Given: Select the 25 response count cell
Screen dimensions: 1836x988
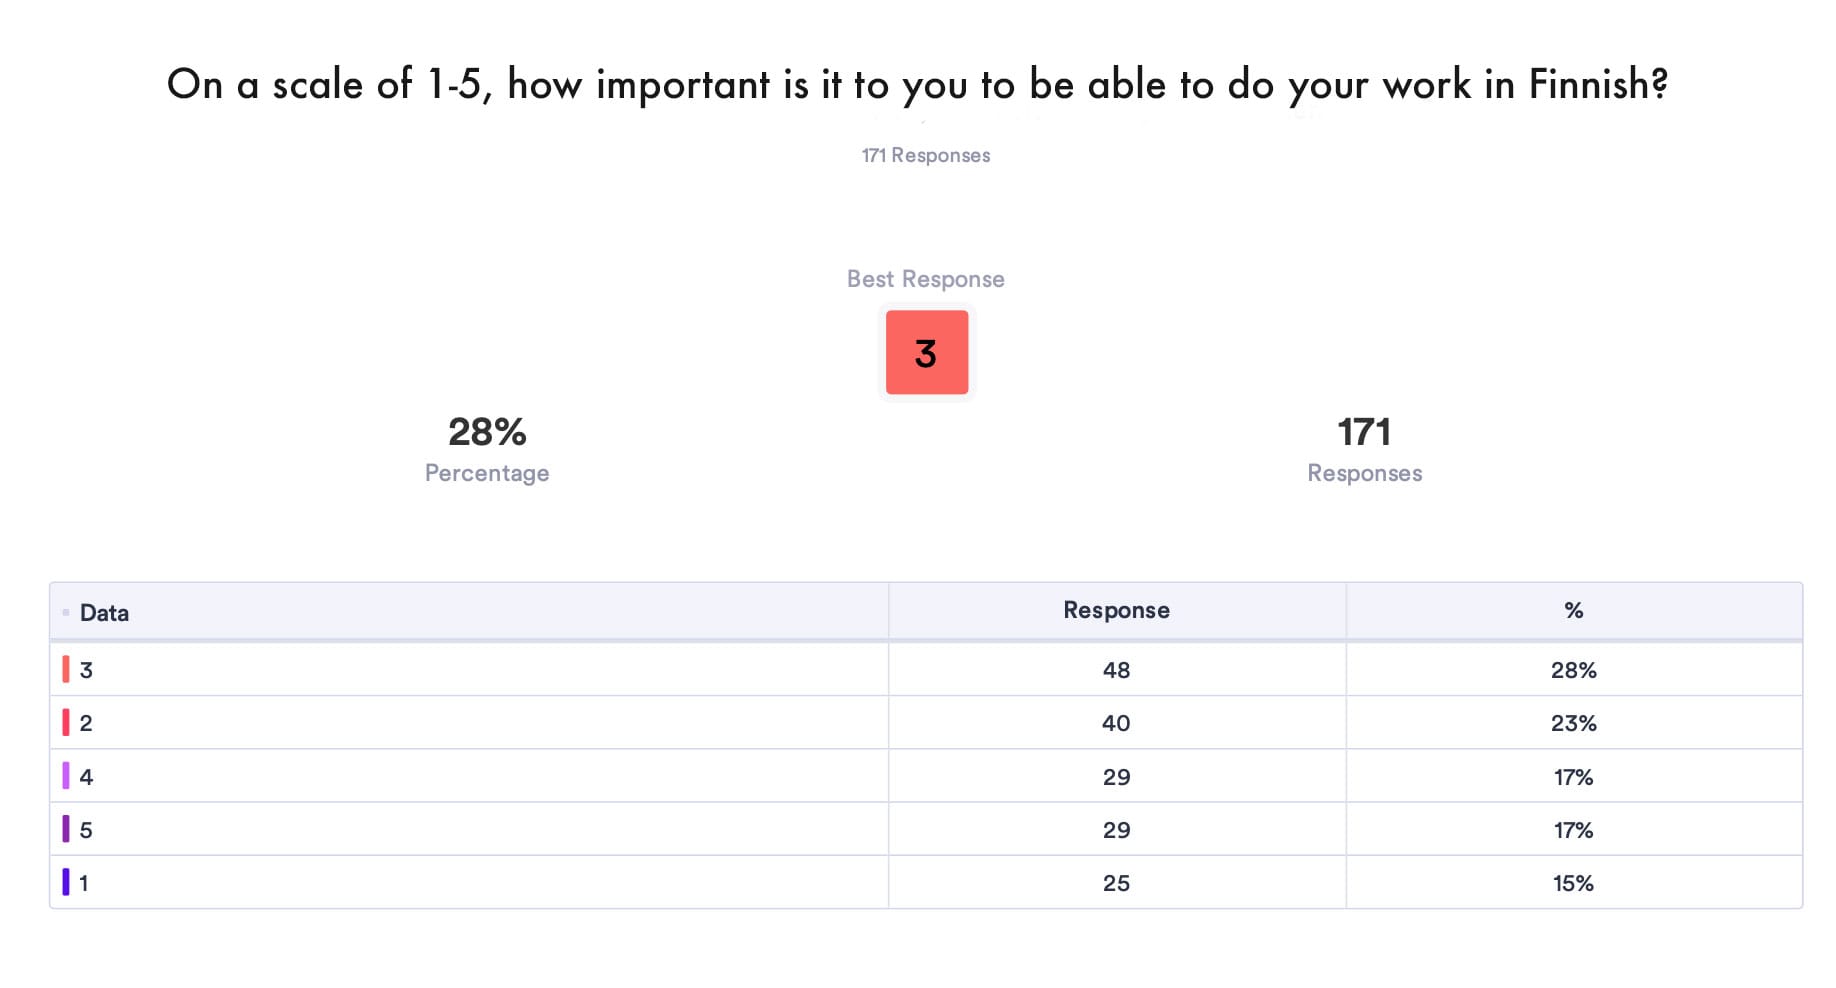Looking at the screenshot, I should [x=1116, y=883].
